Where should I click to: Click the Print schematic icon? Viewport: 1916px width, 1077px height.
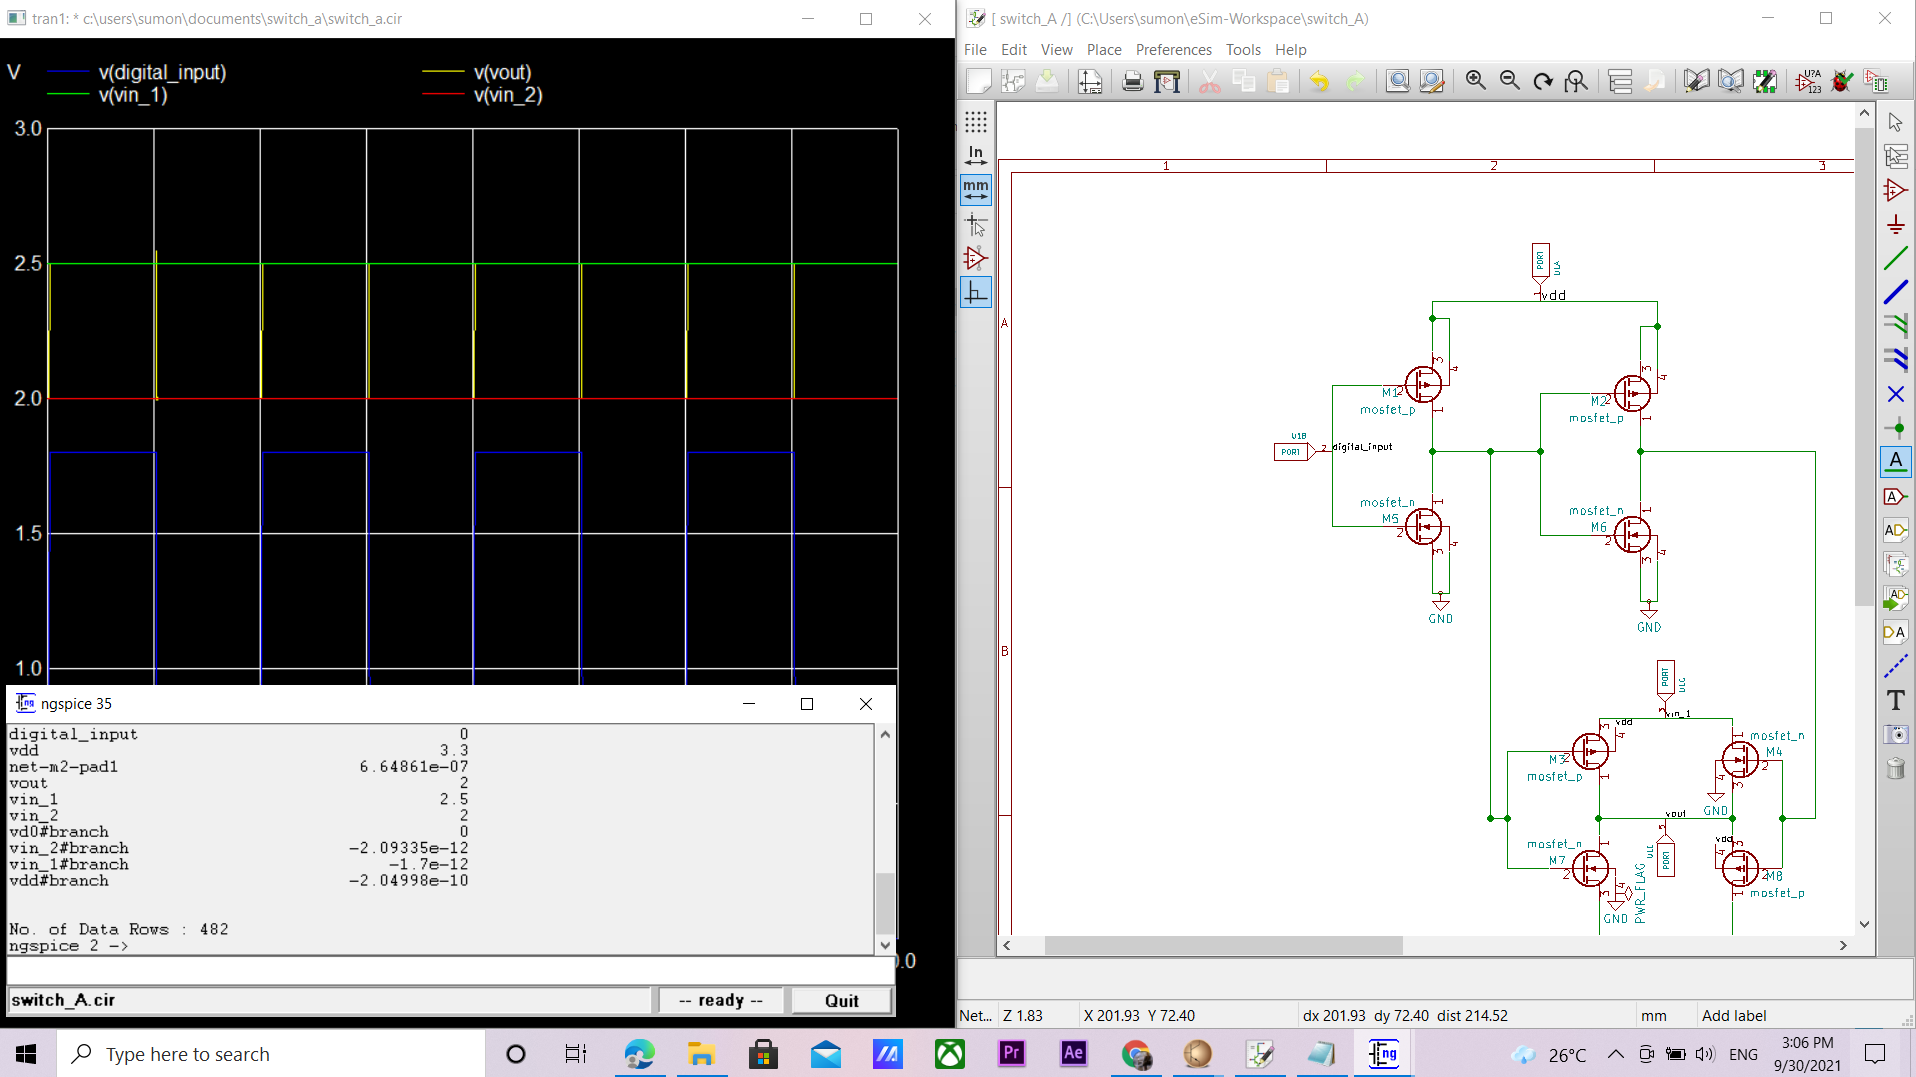tap(1132, 81)
